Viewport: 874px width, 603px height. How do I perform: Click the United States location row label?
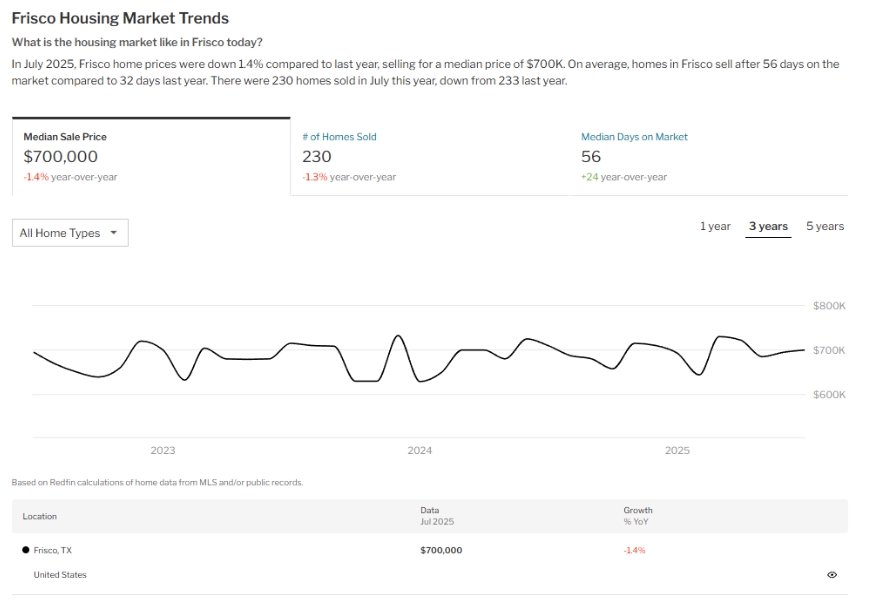pyautogui.click(x=60, y=575)
